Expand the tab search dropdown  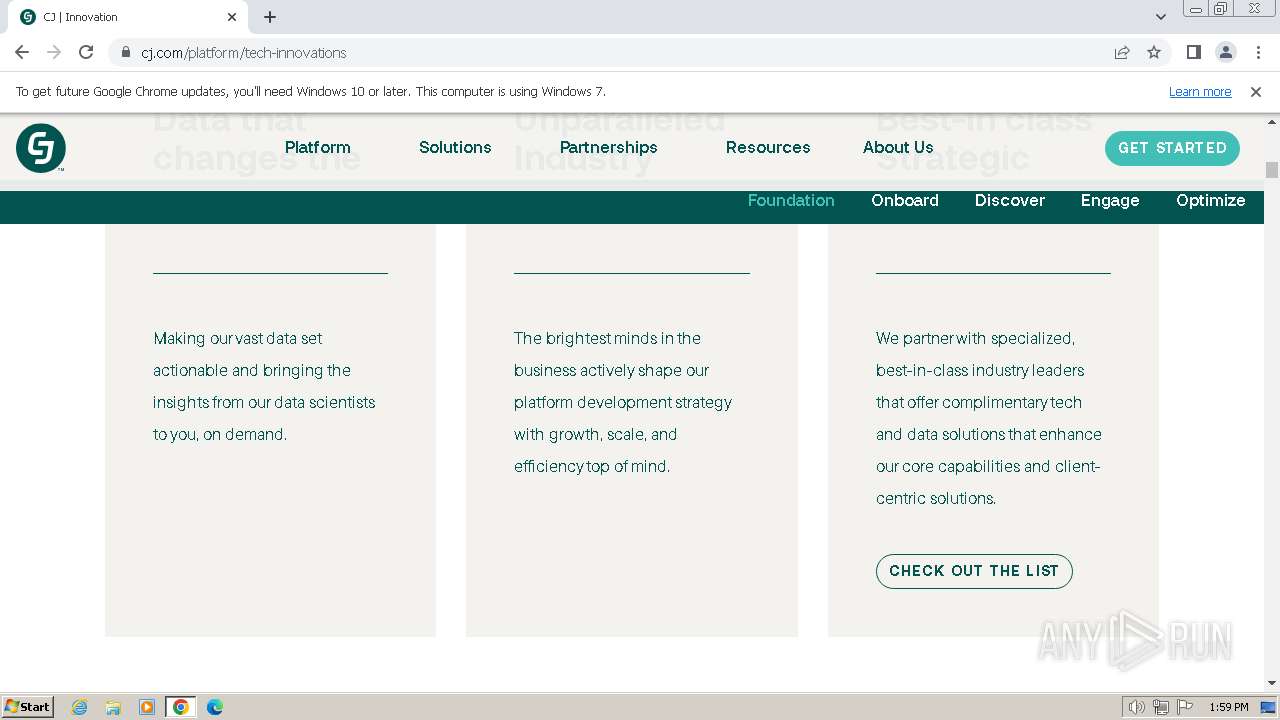point(1160,17)
